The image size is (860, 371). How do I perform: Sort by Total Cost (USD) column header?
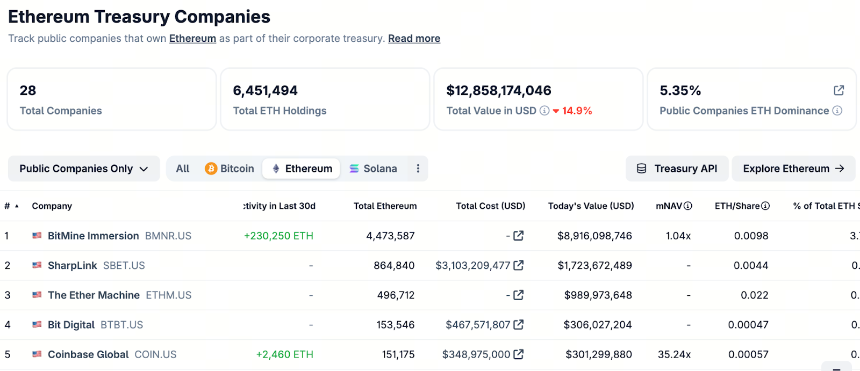(490, 206)
